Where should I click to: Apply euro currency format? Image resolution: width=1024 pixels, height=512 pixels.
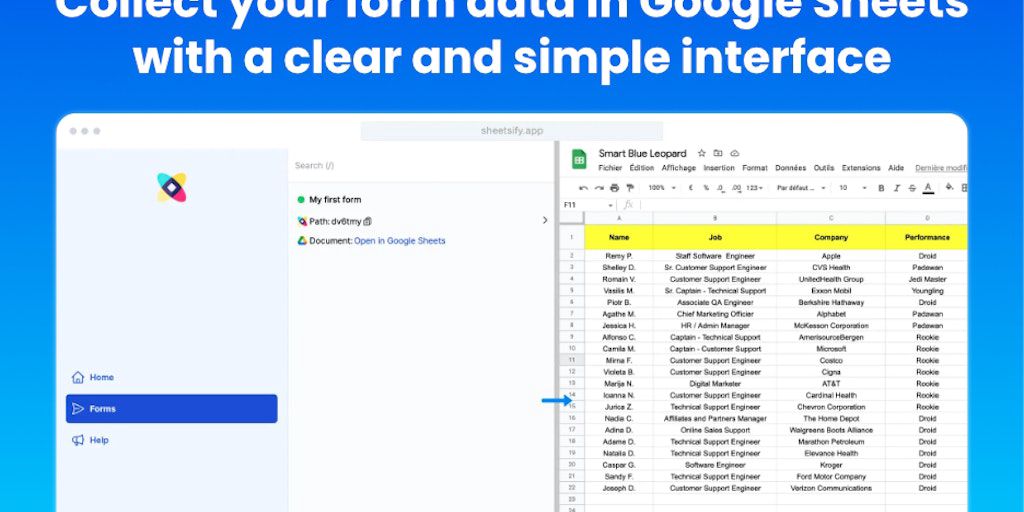pyautogui.click(x=690, y=188)
